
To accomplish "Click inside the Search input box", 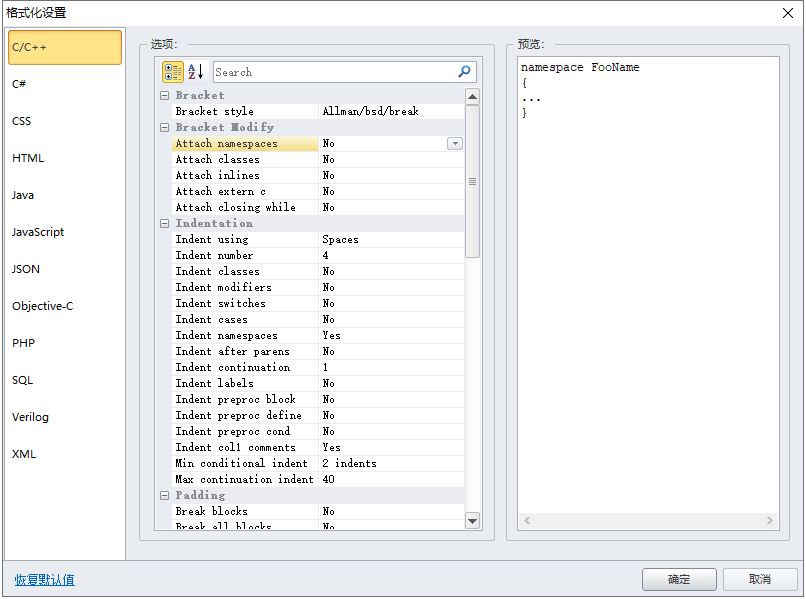I will [330, 71].
